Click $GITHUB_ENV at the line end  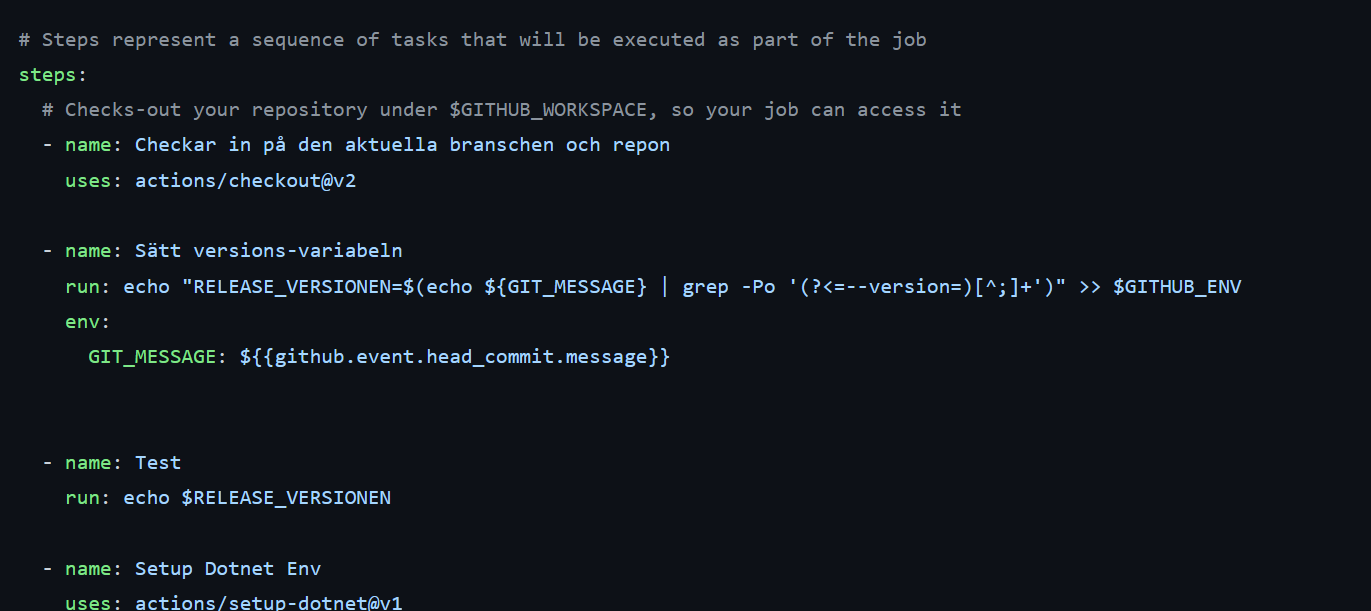pyautogui.click(x=1177, y=287)
